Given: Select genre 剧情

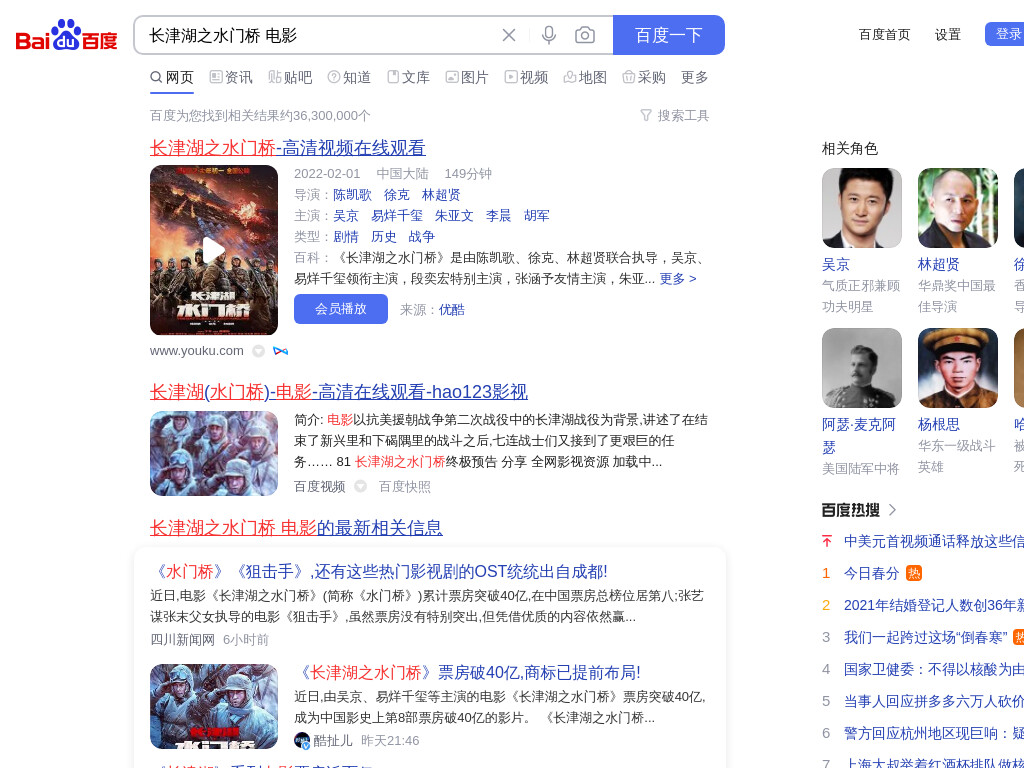Looking at the screenshot, I should coord(345,236).
